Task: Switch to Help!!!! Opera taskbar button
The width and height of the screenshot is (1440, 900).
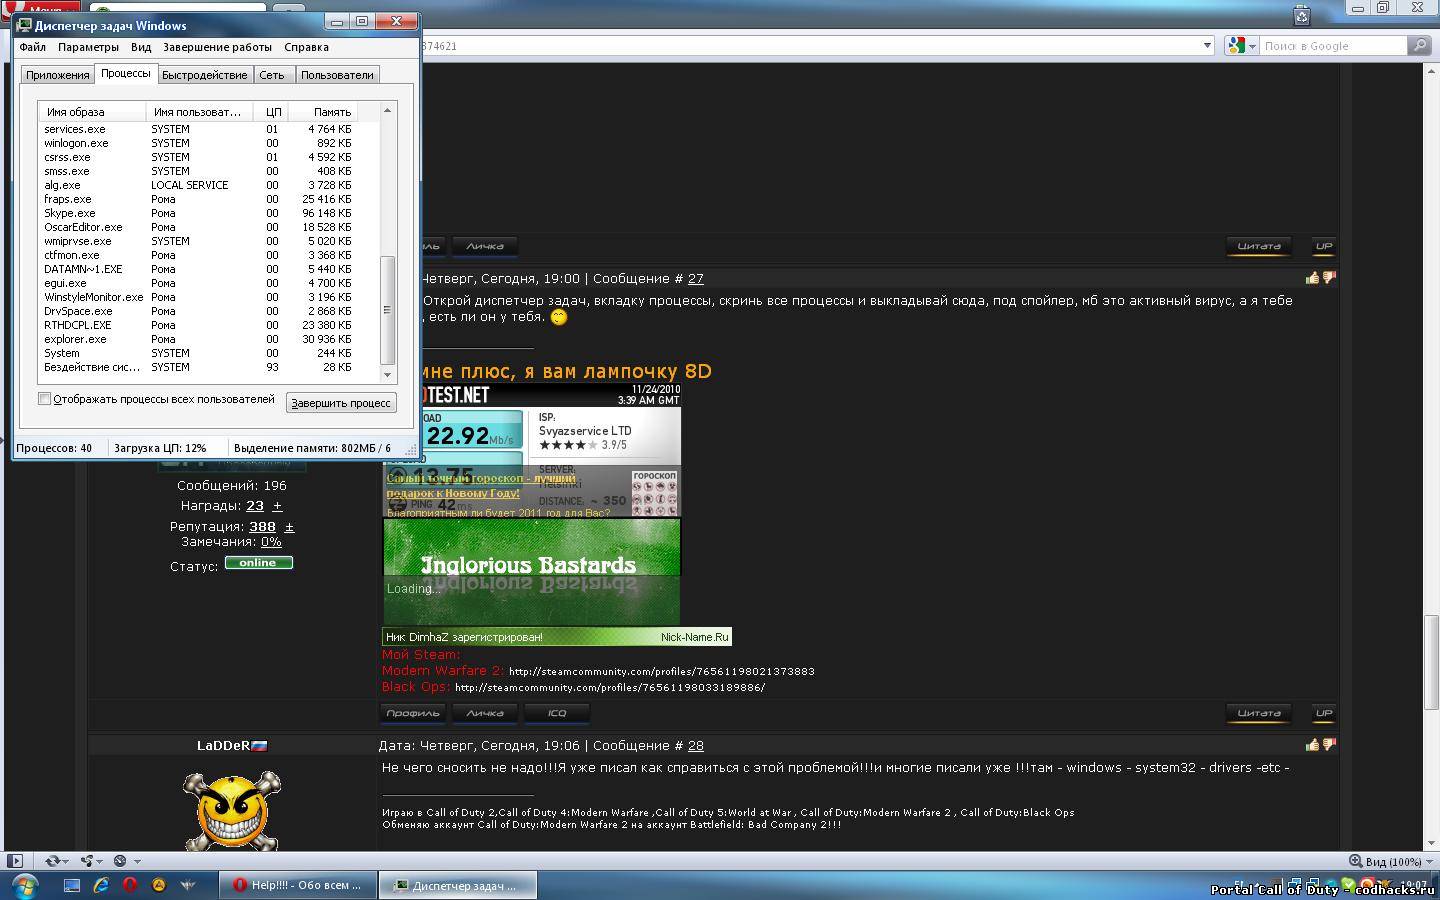Action: point(298,885)
